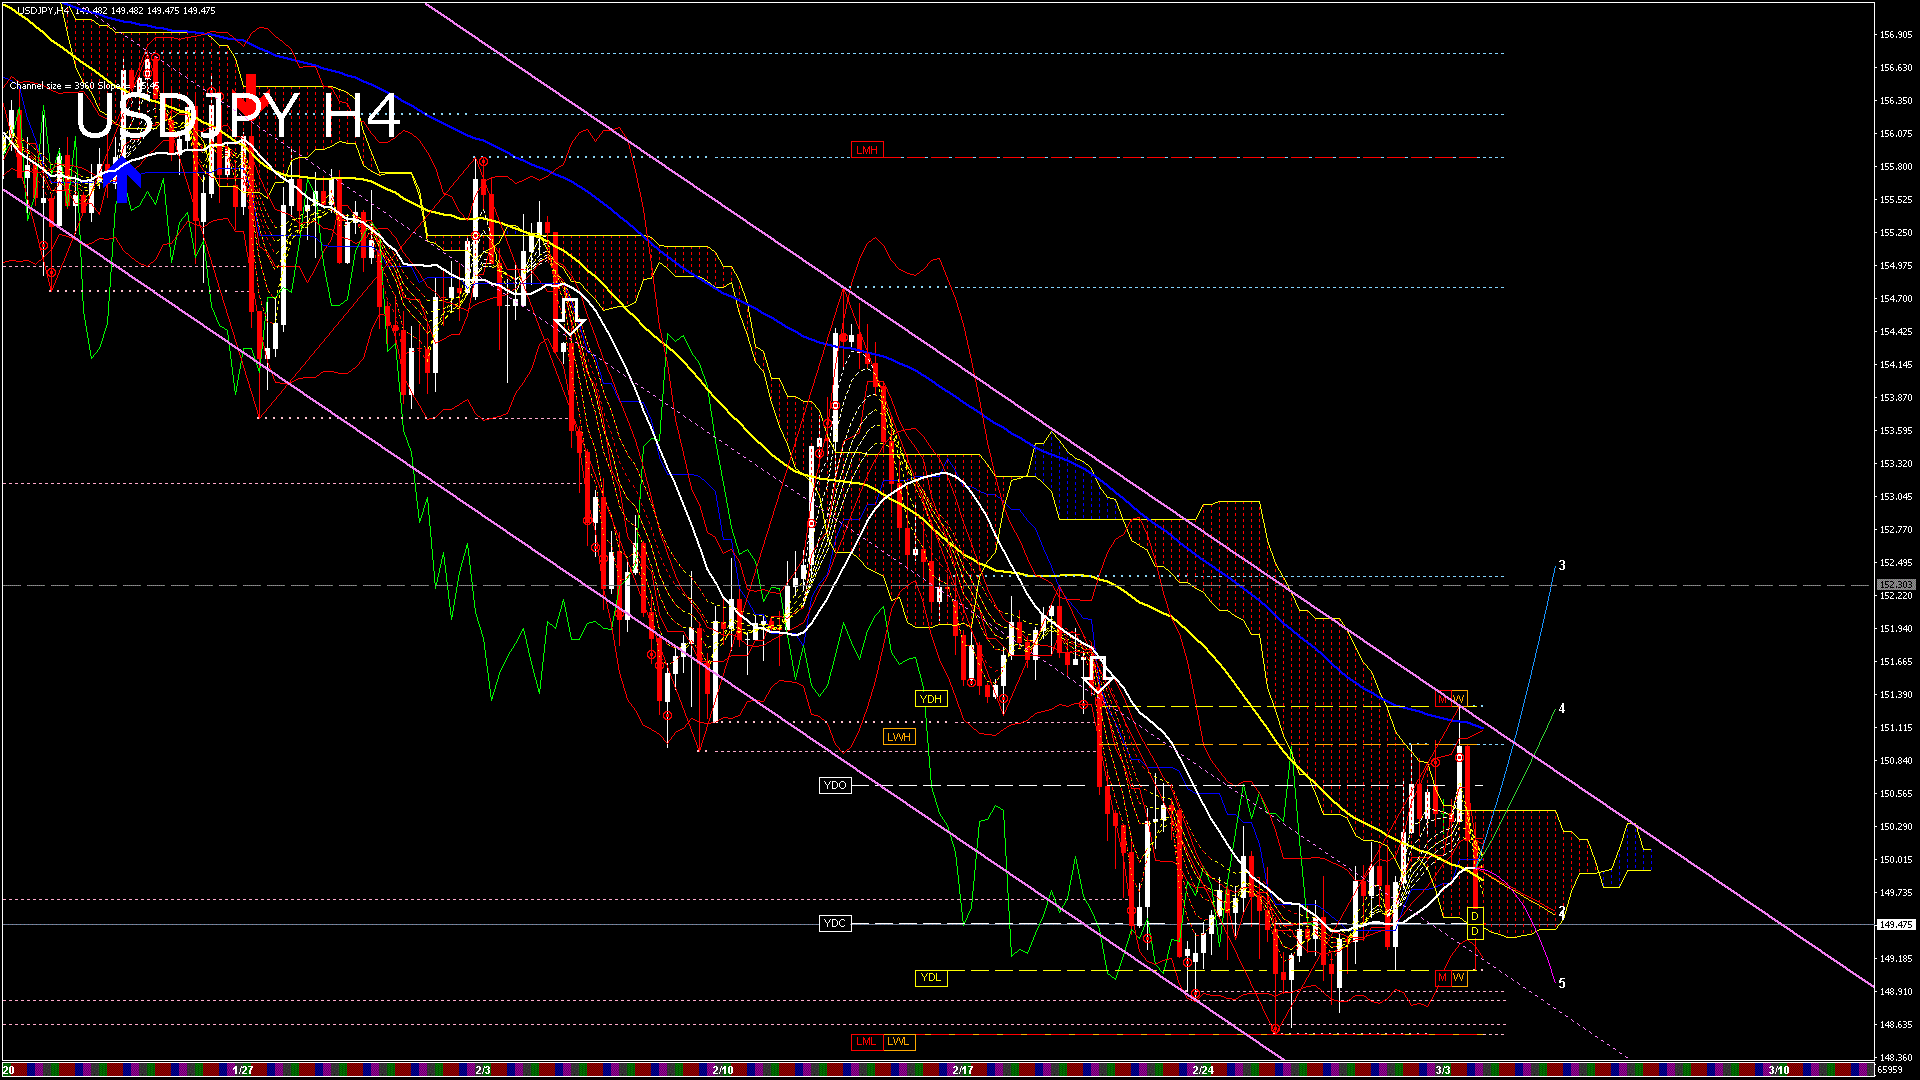This screenshot has width=1920, height=1080.
Task: Select the blue up arrow signal marker
Action: [x=123, y=180]
